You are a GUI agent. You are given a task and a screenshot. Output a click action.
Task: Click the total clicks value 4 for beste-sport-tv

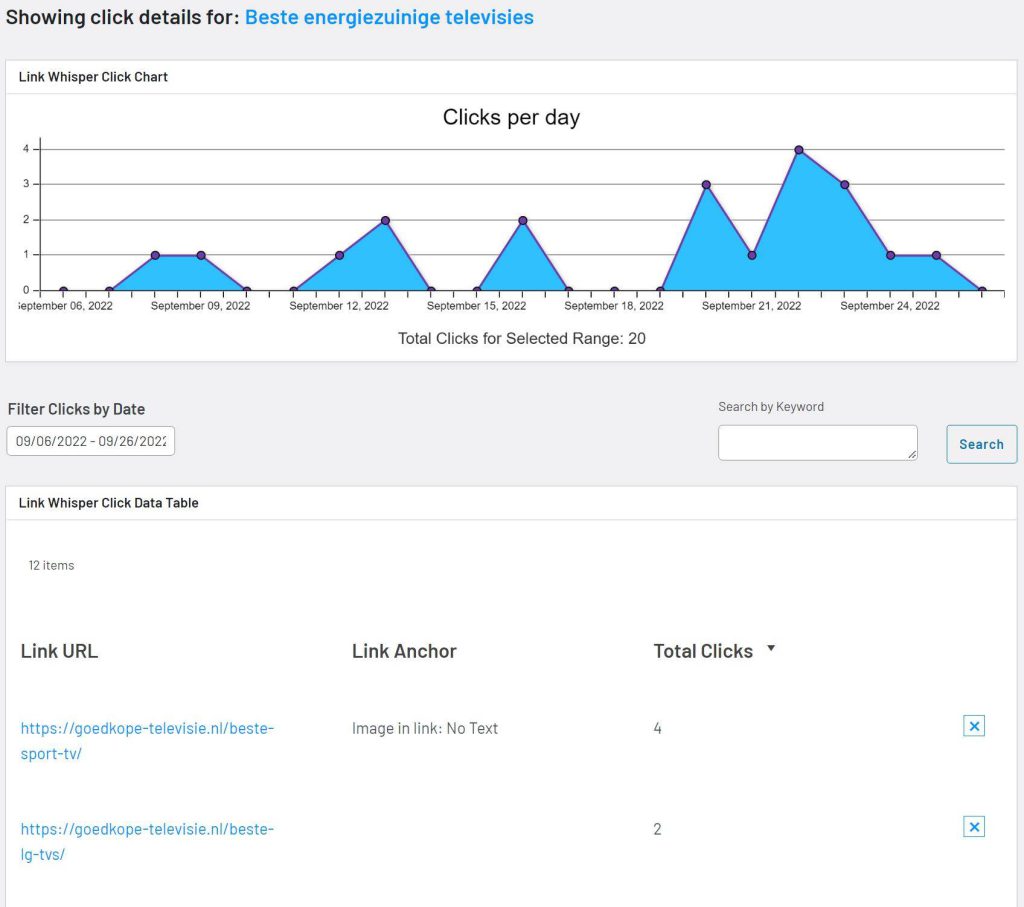pyautogui.click(x=658, y=728)
